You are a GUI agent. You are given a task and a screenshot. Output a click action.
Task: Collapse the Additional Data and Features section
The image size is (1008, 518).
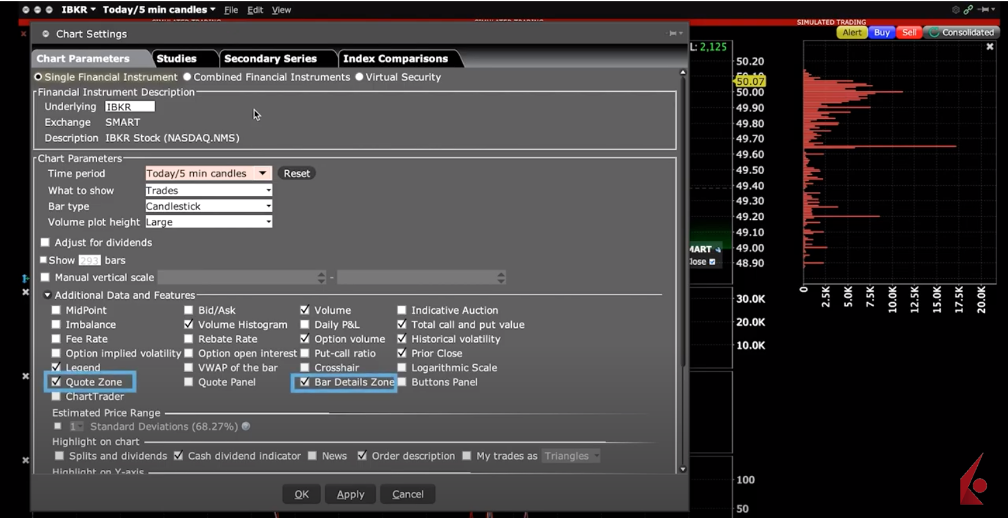tap(47, 296)
